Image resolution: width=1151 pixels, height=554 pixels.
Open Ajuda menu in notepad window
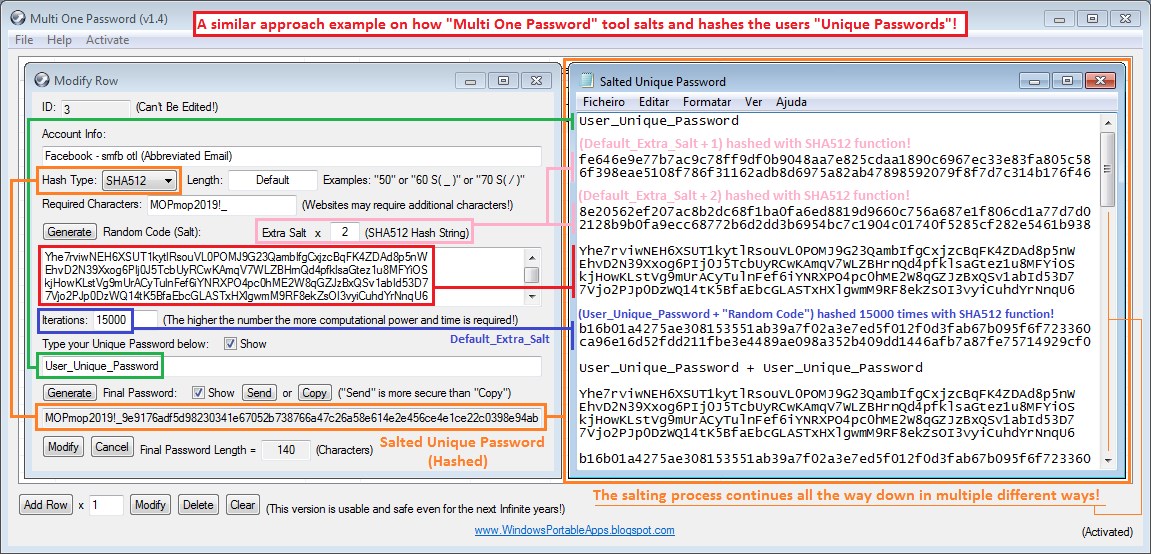coord(791,102)
